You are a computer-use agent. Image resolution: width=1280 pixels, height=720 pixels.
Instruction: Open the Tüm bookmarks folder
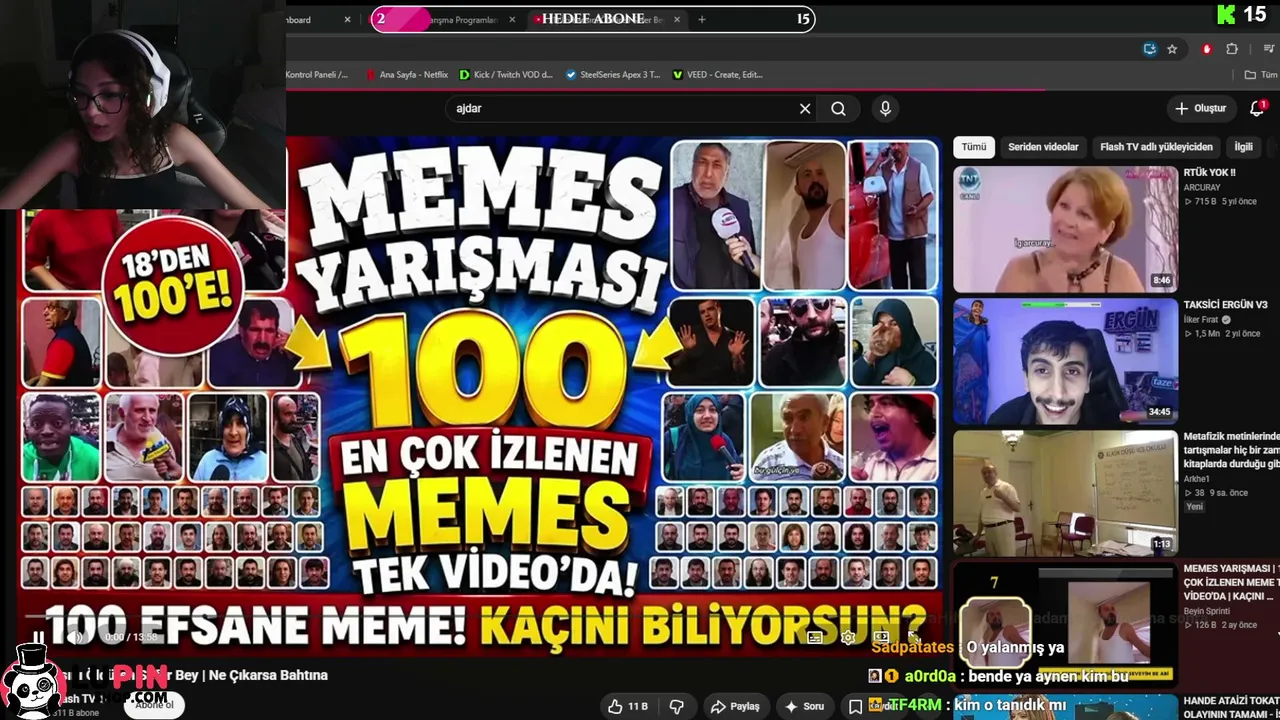(1261, 75)
